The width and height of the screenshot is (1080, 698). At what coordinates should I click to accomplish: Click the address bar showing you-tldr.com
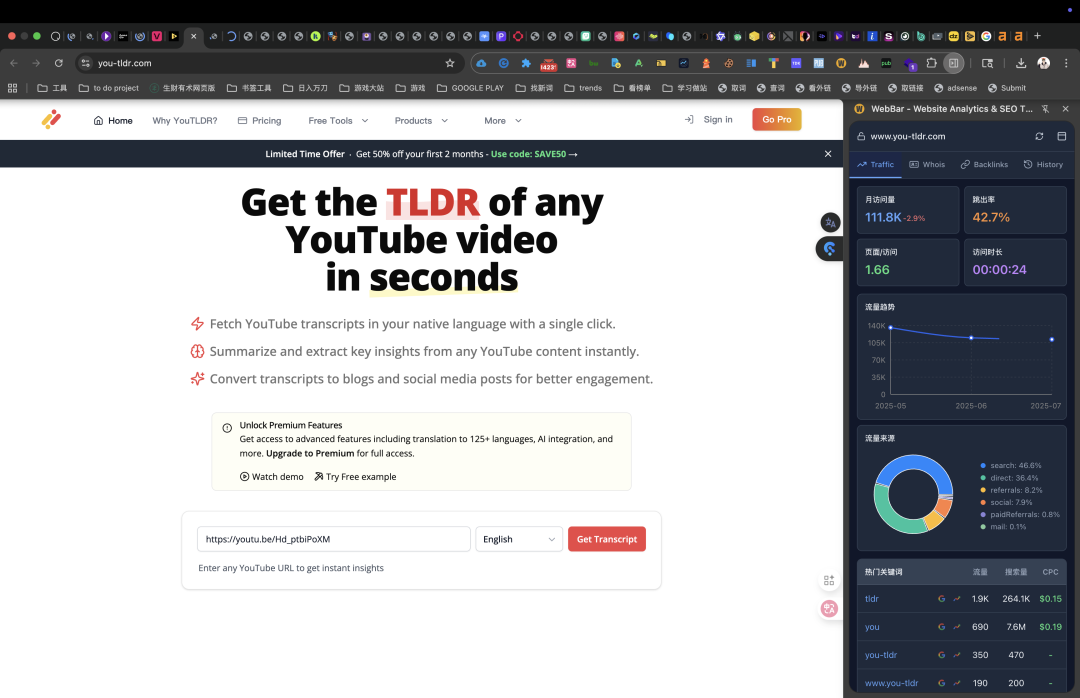269,63
